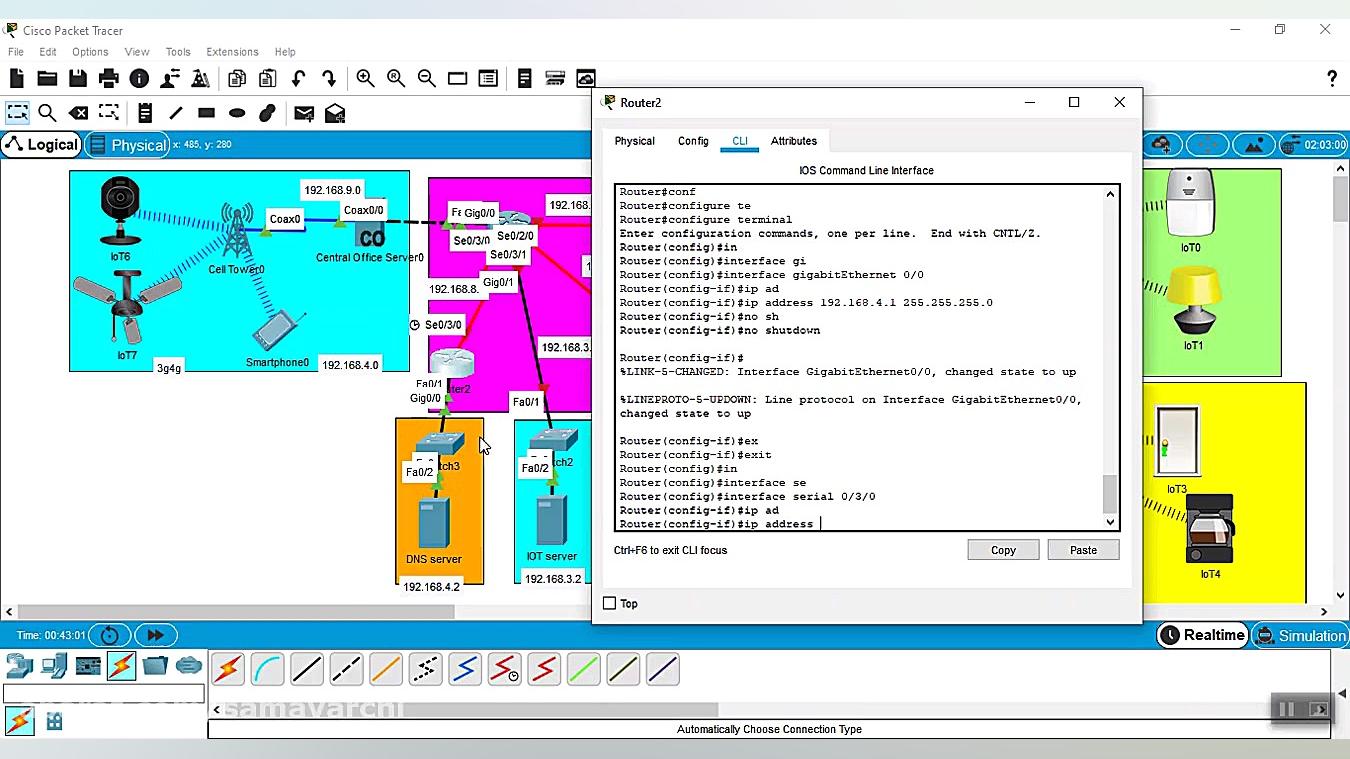Create a new file using the toolbar icon
1350x759 pixels.
click(16, 78)
